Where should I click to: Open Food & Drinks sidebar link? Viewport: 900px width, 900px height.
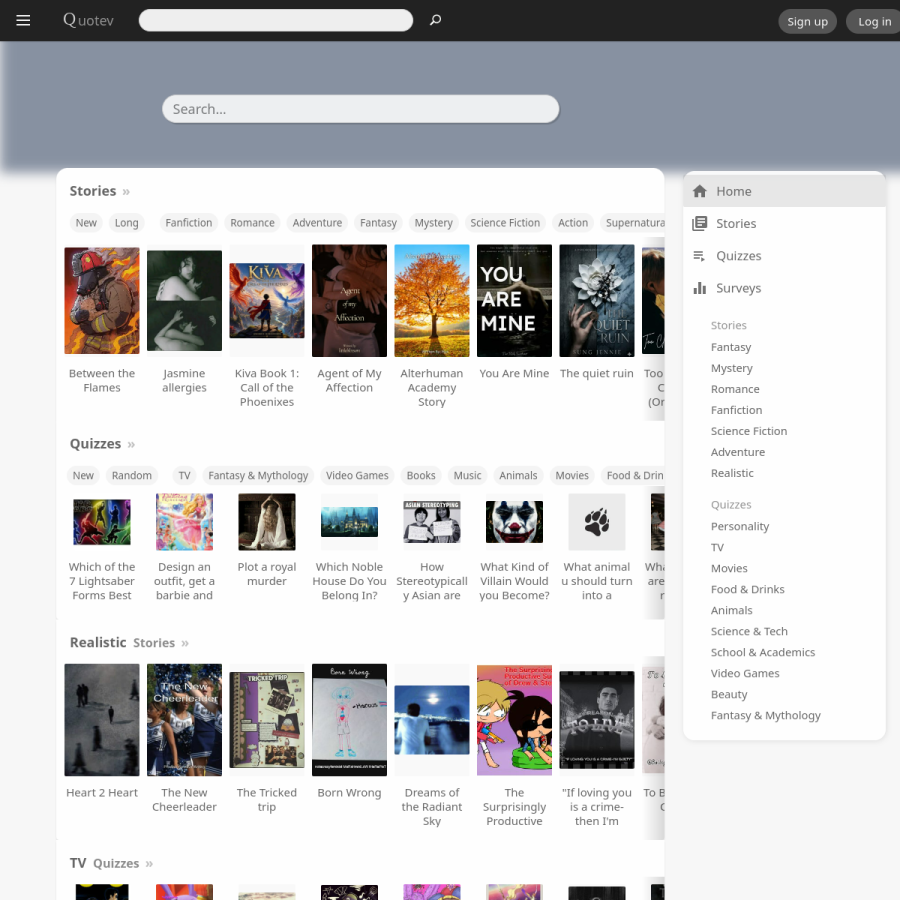(747, 589)
